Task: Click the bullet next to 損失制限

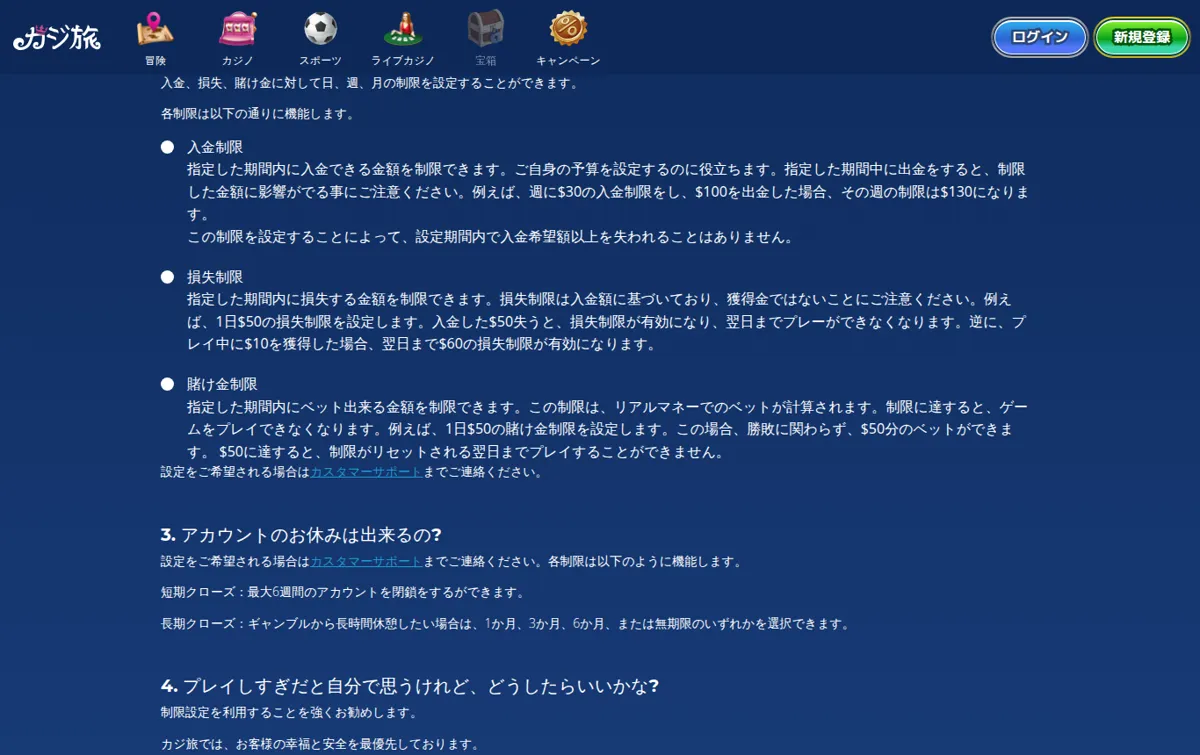Action: coord(168,277)
